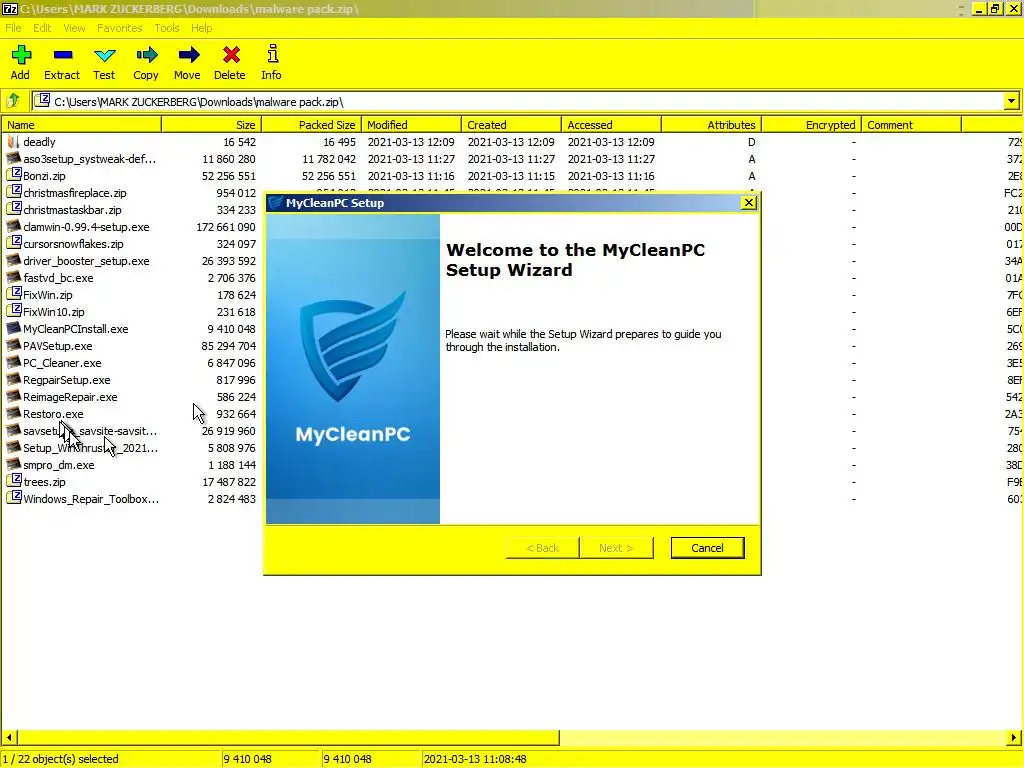This screenshot has height=768, width=1024.
Task: Select the fastvd_bc.exe file icon
Action: [13, 278]
